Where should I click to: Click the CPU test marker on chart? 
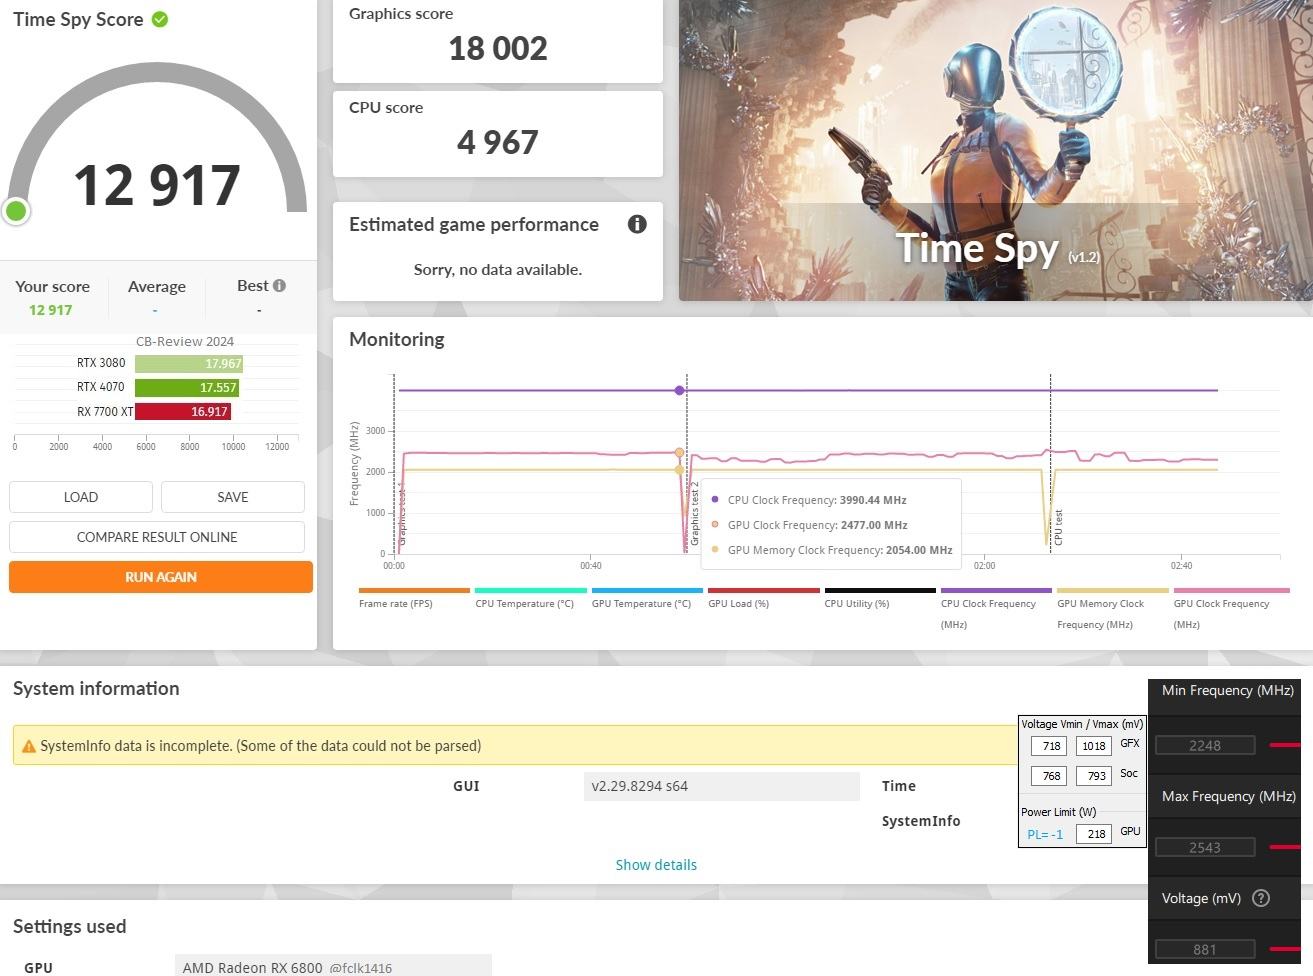tap(1058, 527)
